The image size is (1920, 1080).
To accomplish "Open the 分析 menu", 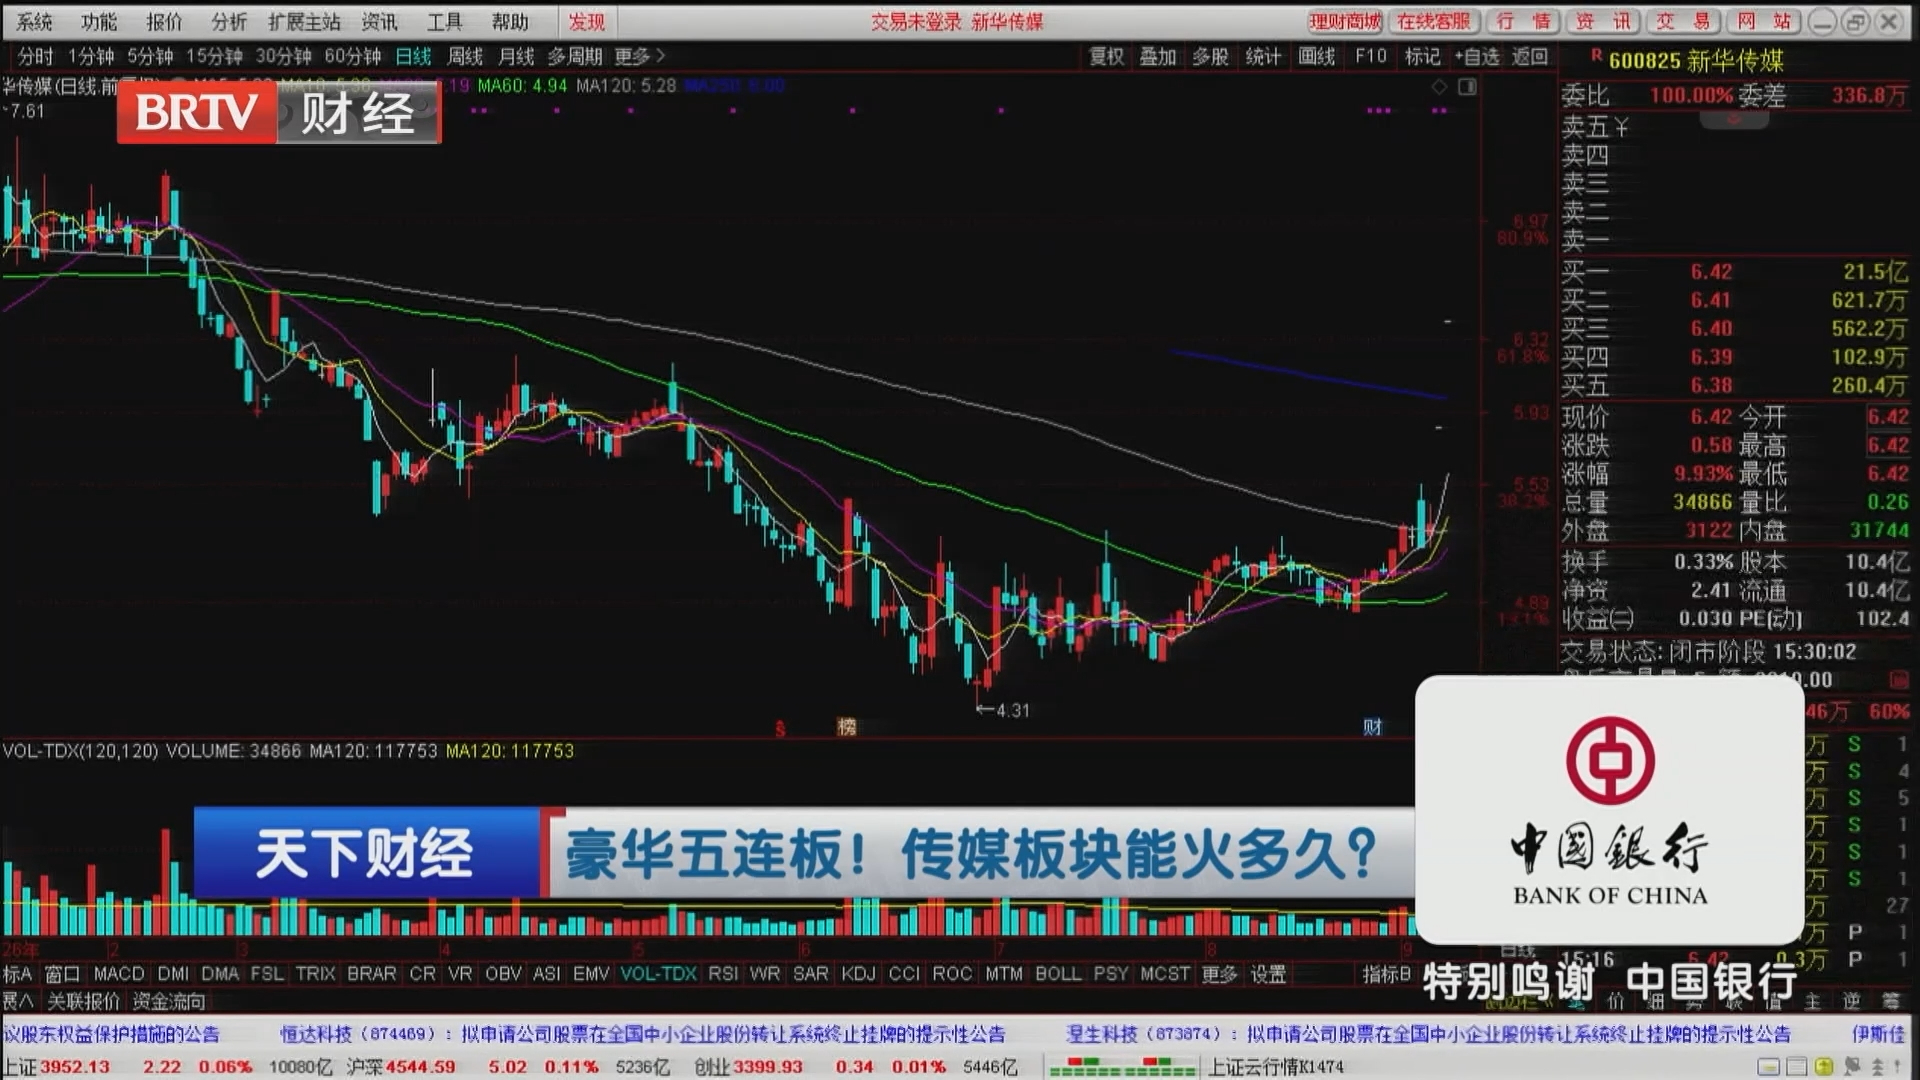I will tap(229, 21).
